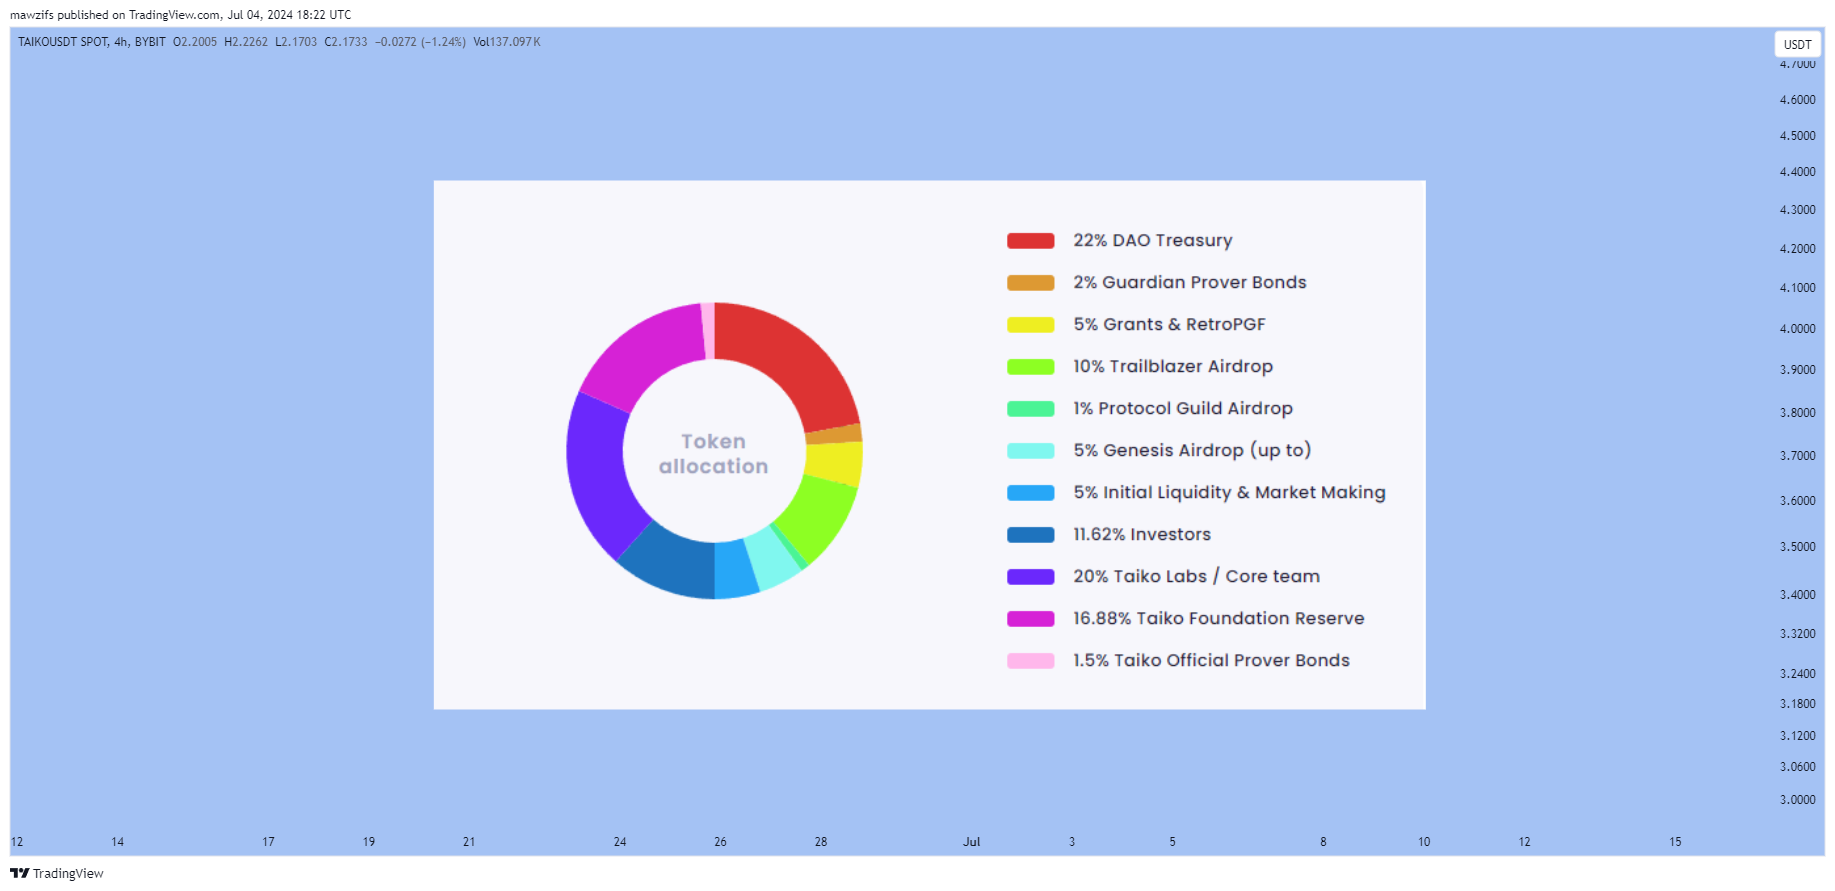The width and height of the screenshot is (1835, 891).
Task: Select the red DAO Treasury legend swatch
Action: [1030, 241]
